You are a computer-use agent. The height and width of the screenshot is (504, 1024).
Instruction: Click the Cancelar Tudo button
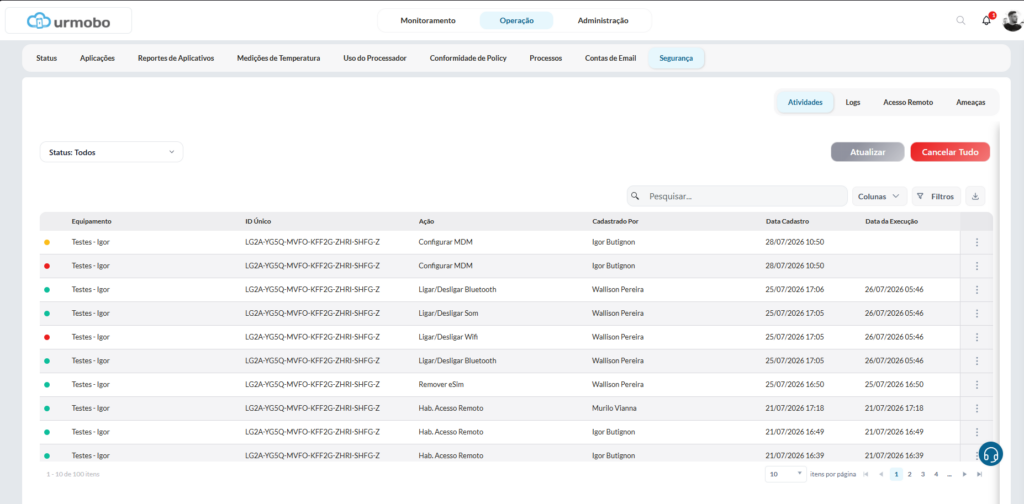950,152
